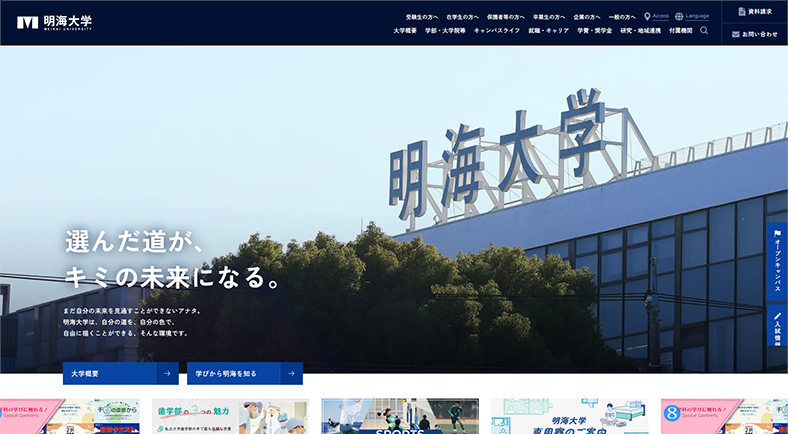This screenshot has height=434, width=788.
Task: Open the 歯学部の3つの魅力 banner
Action: [x=230, y=416]
